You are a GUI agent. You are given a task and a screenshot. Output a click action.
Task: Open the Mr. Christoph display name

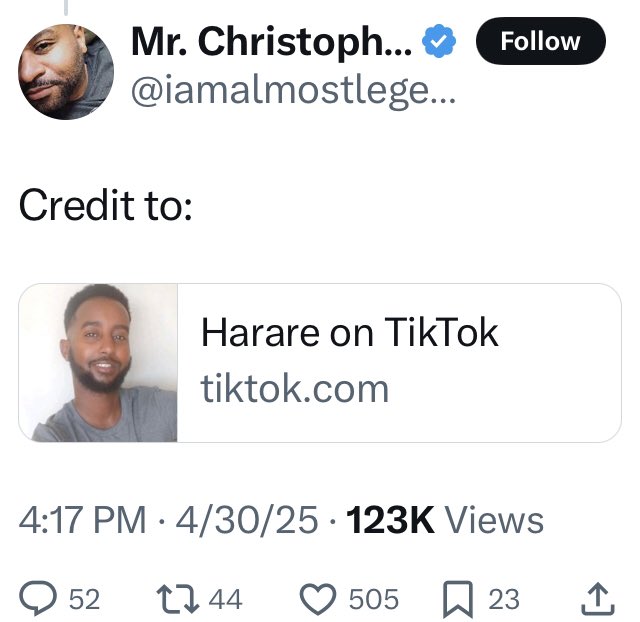click(x=271, y=42)
